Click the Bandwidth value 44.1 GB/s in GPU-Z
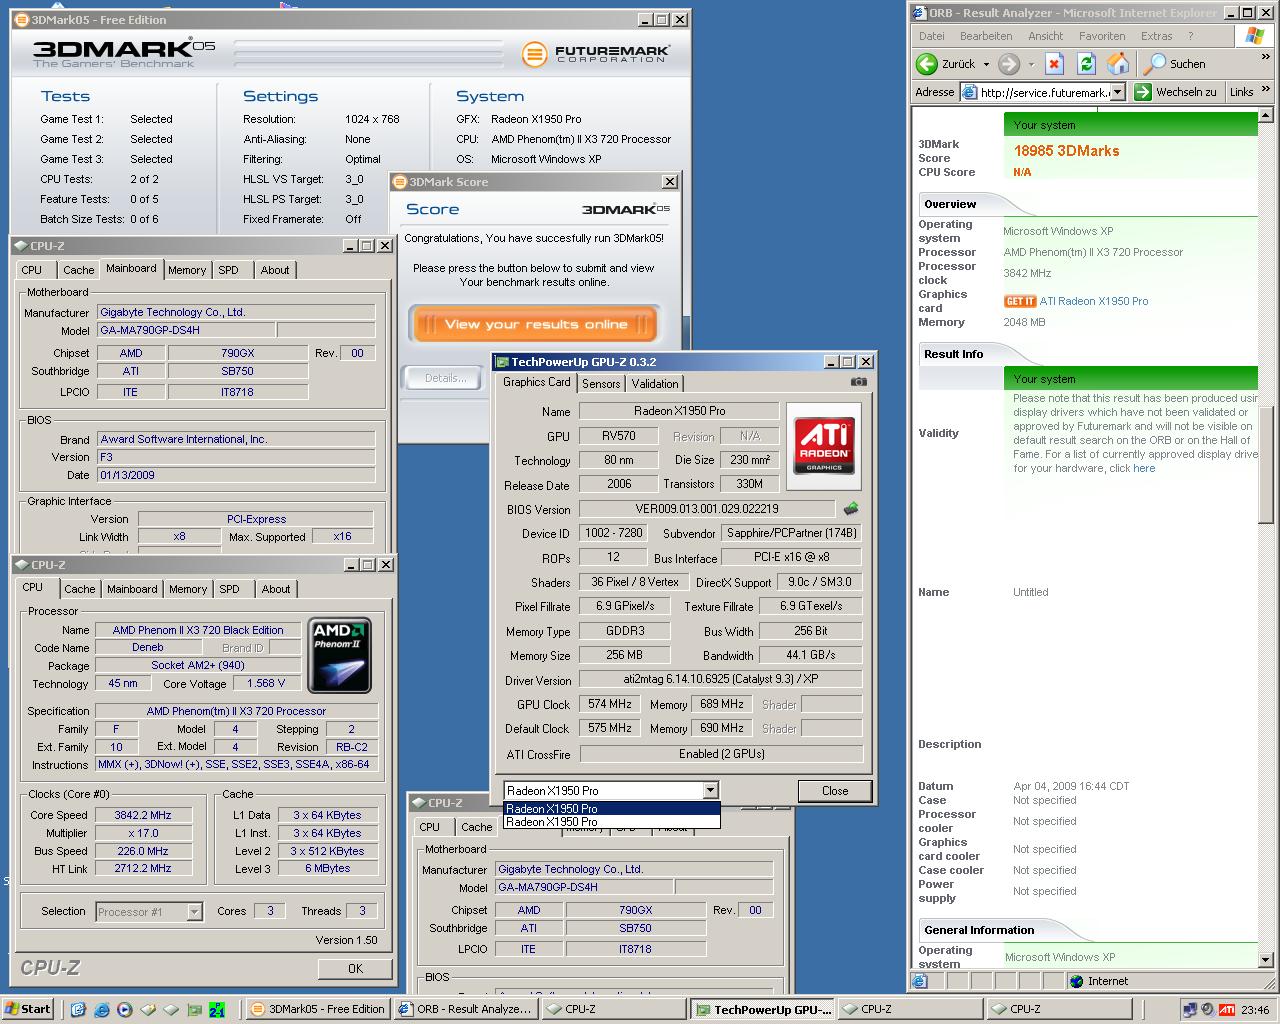 tap(810, 655)
